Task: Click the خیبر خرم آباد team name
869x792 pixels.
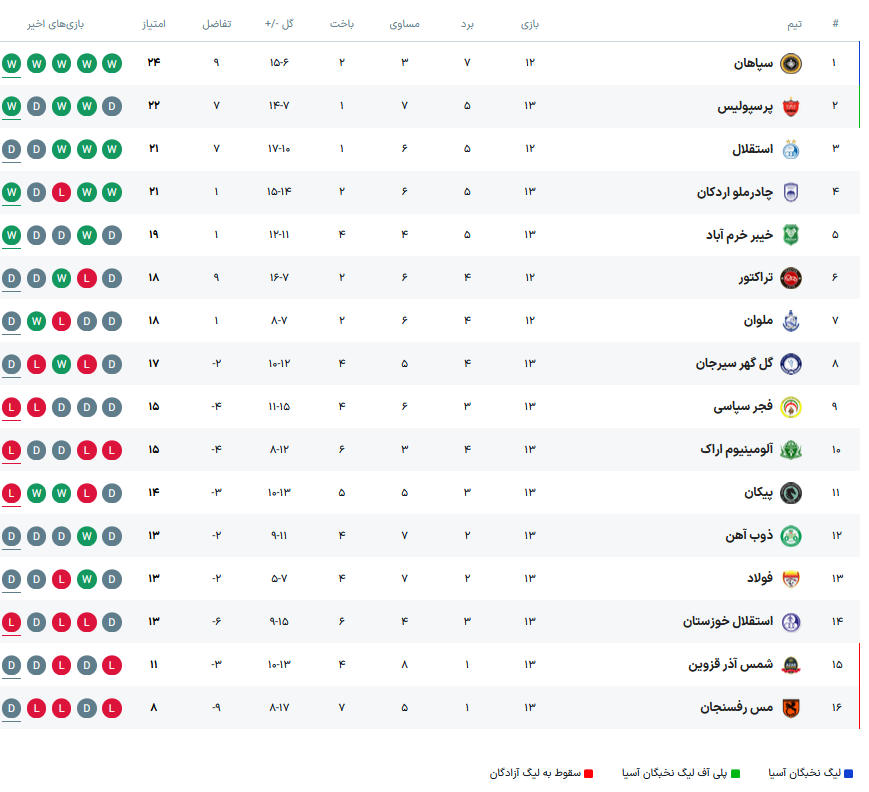Action: pos(739,235)
